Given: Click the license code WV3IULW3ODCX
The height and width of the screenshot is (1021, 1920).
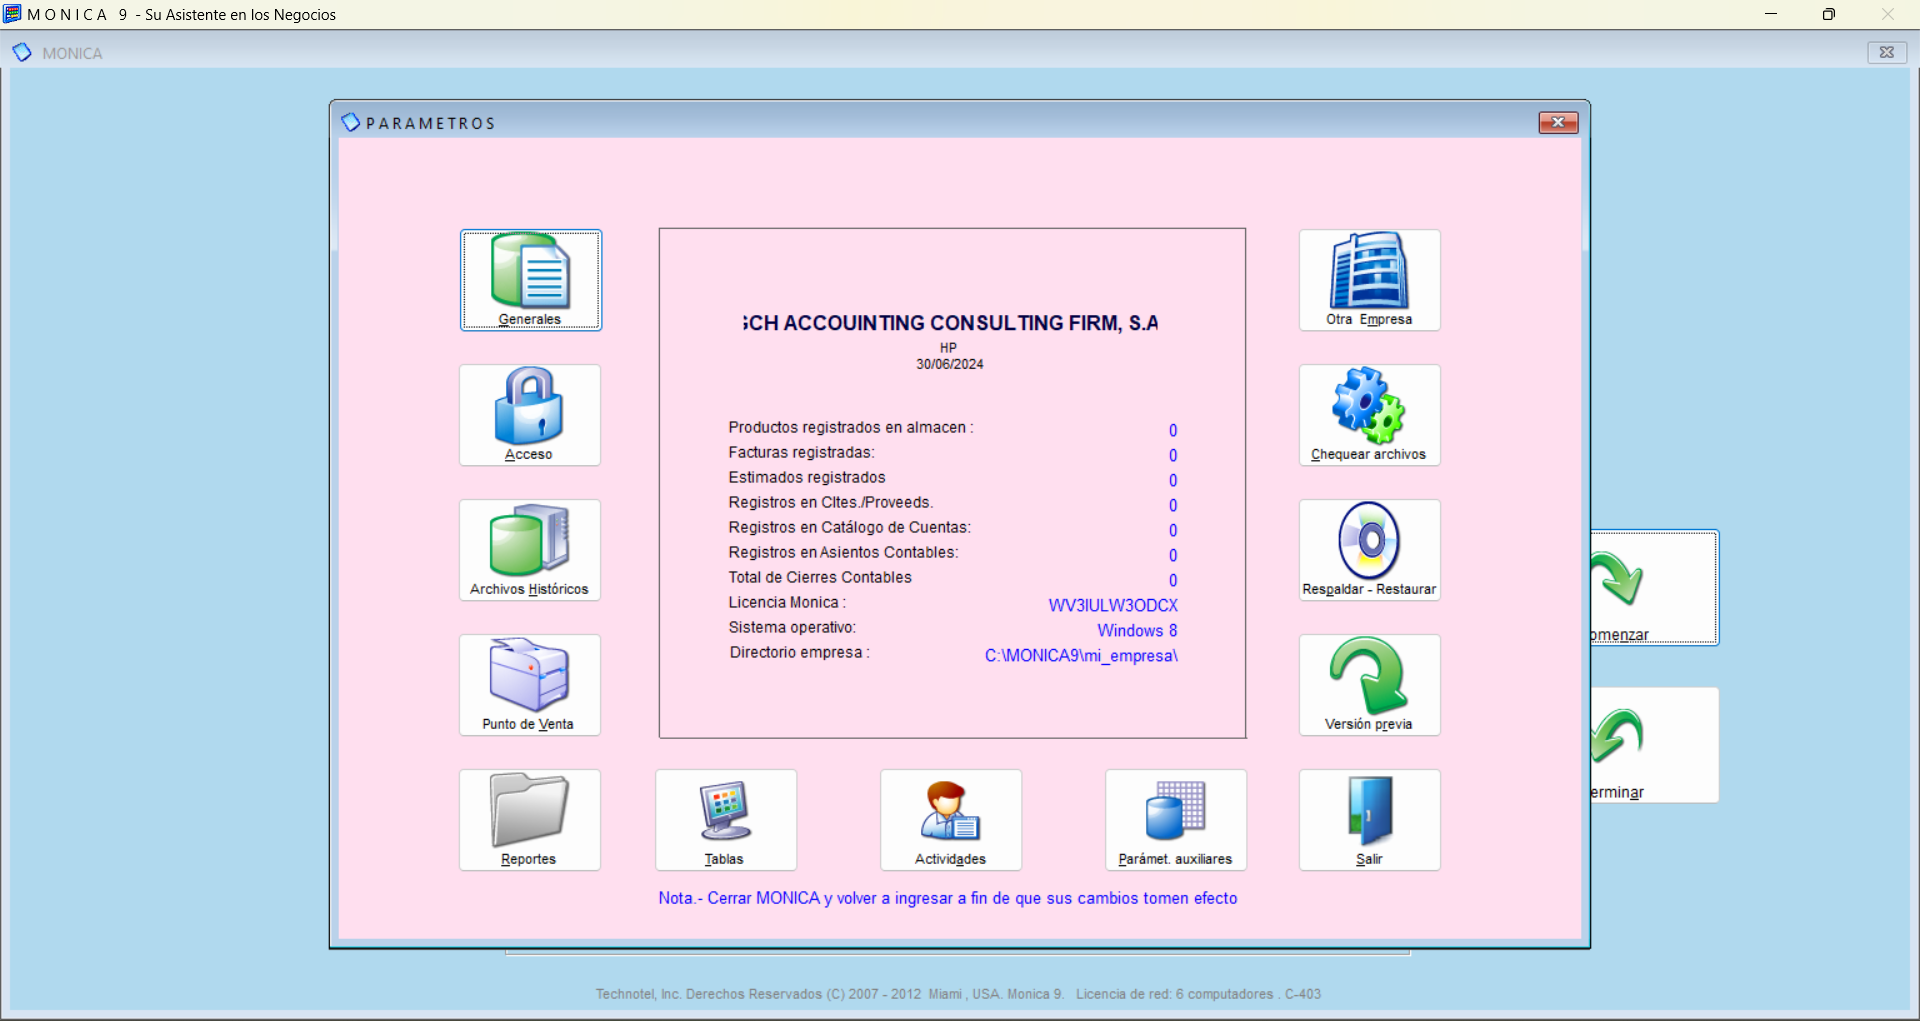Looking at the screenshot, I should 1113,605.
